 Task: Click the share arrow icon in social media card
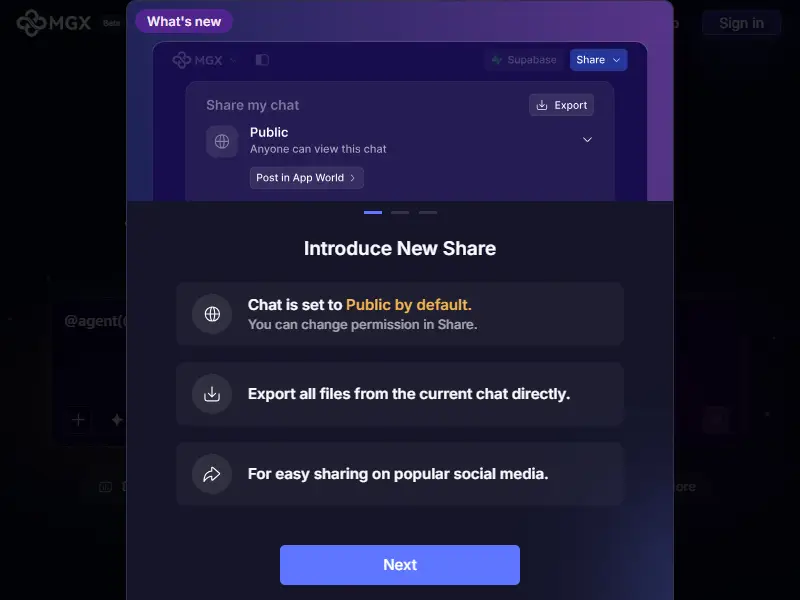point(212,474)
